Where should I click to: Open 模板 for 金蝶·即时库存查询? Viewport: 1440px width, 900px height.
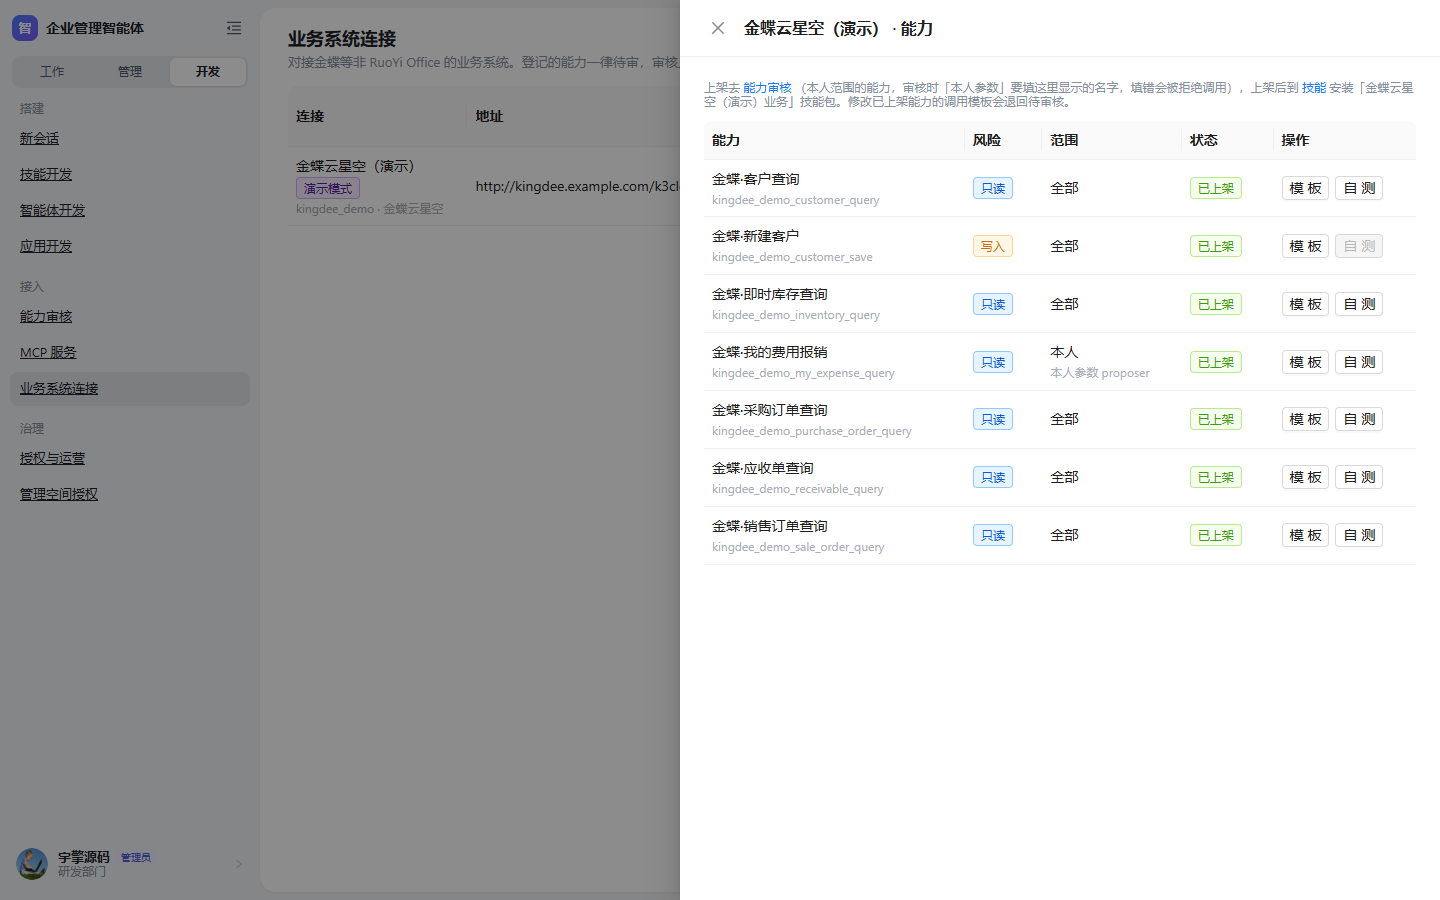pyautogui.click(x=1305, y=304)
